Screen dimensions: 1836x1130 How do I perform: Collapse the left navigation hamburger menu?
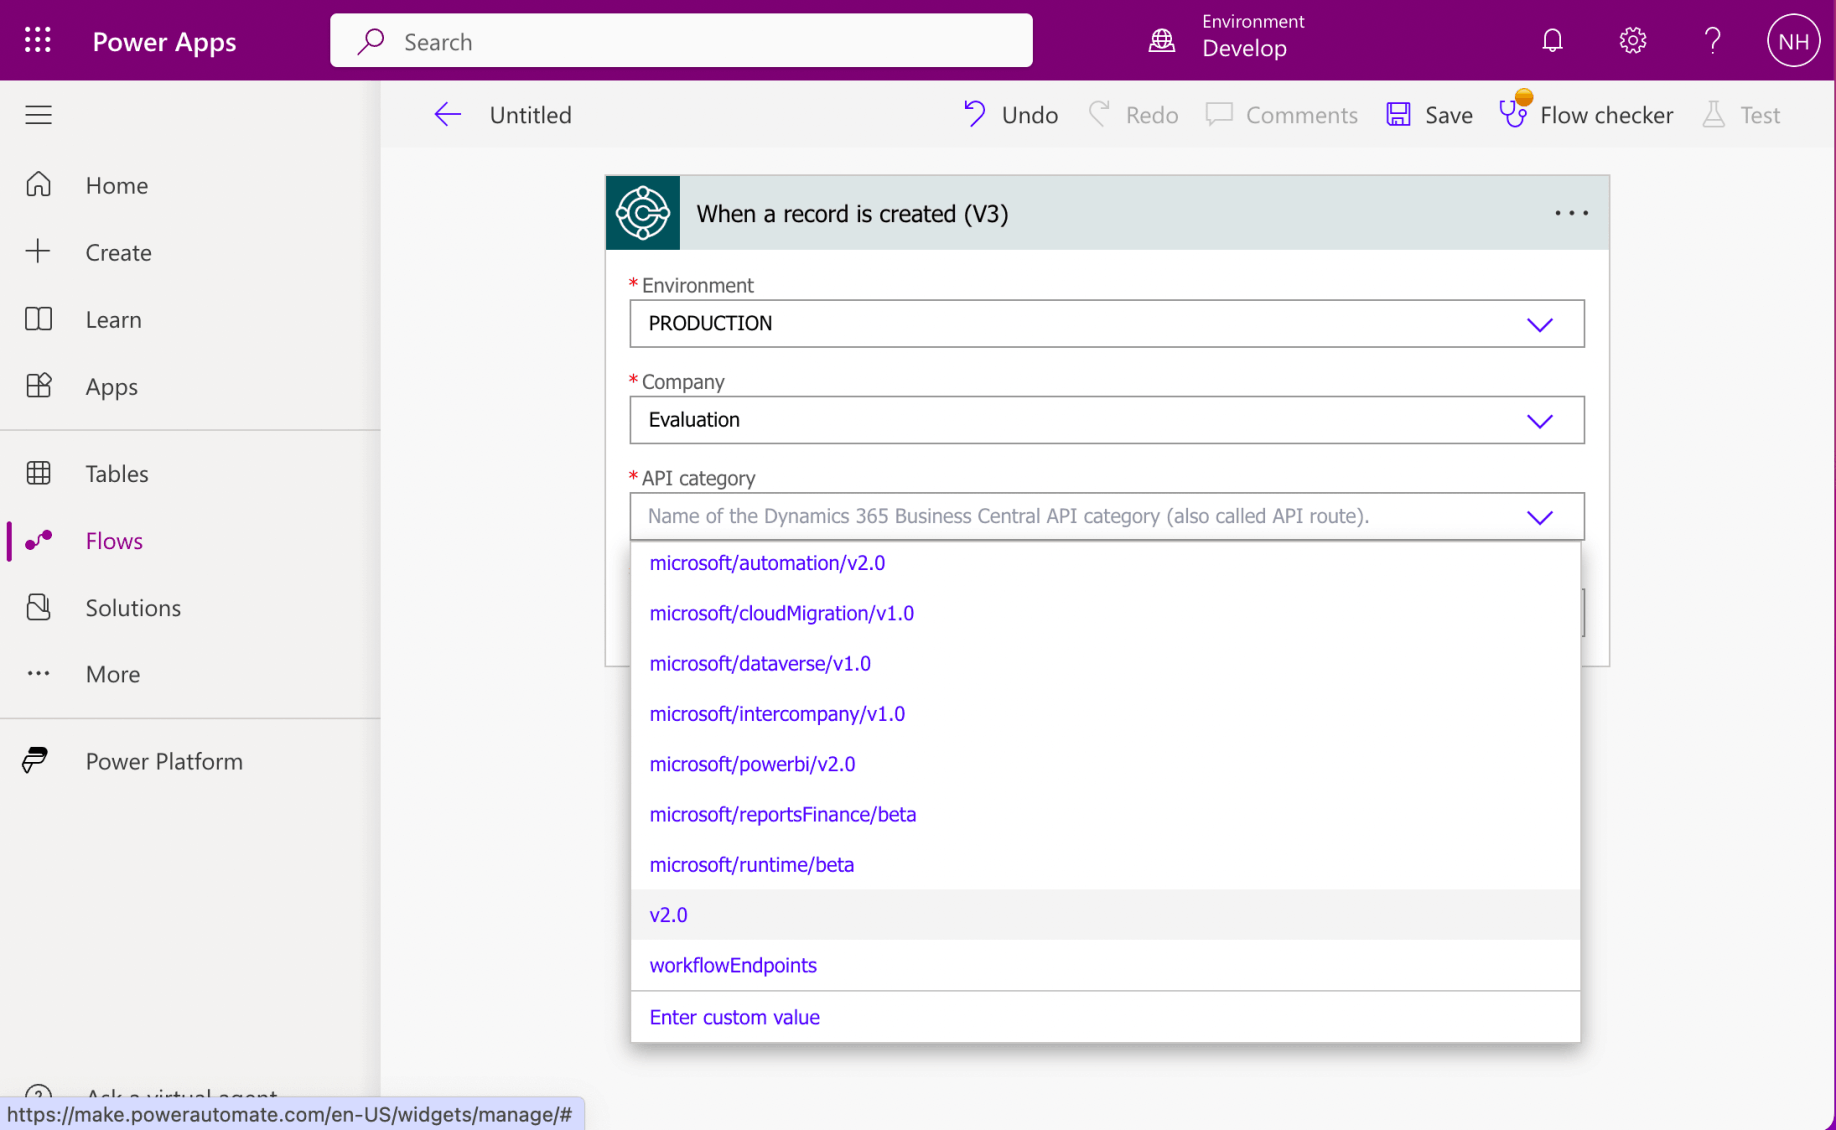tap(38, 115)
